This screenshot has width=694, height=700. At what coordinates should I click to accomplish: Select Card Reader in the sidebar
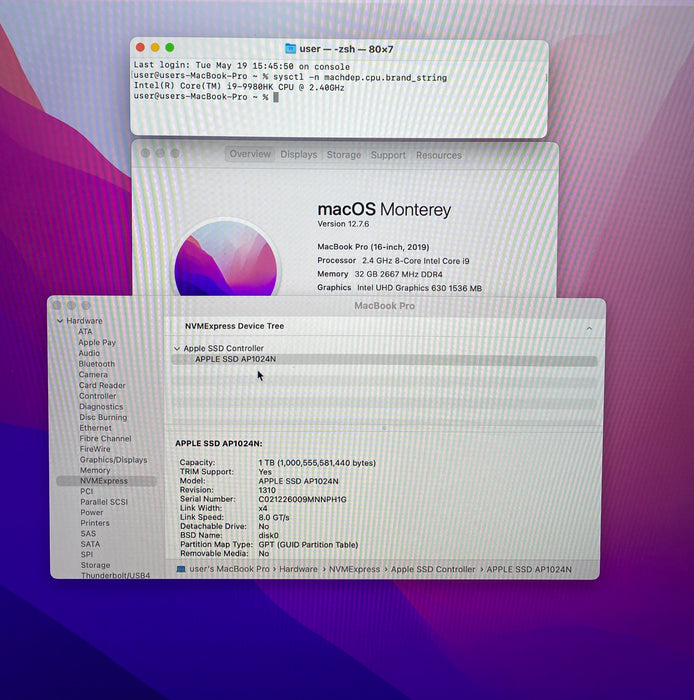pyautogui.click(x=102, y=385)
